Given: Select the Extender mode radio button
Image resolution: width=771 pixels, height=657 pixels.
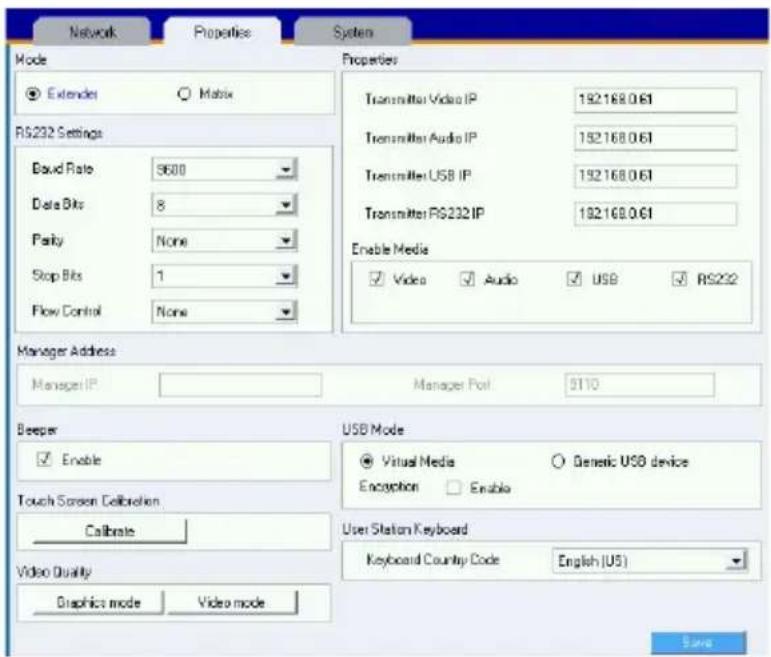Looking at the screenshot, I should point(33,93).
